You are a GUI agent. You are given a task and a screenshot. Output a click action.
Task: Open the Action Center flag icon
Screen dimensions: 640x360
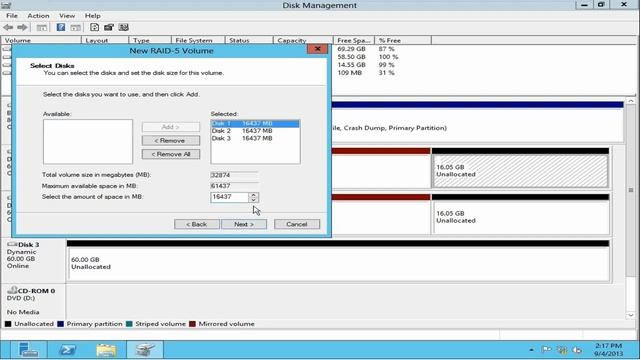[546, 350]
